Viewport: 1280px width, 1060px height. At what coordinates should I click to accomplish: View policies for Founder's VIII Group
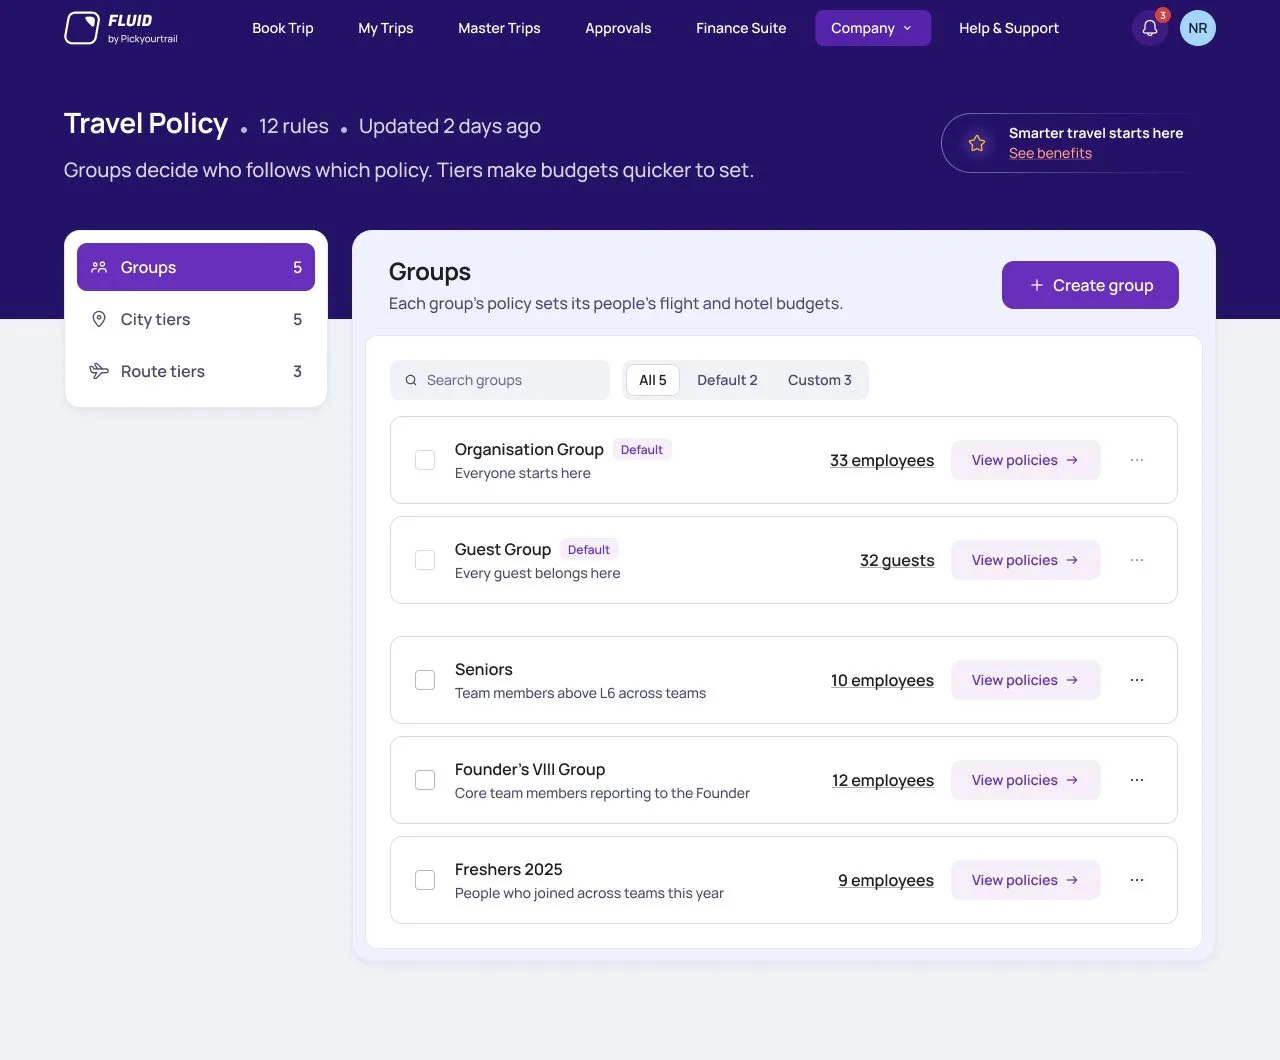[x=1026, y=780]
